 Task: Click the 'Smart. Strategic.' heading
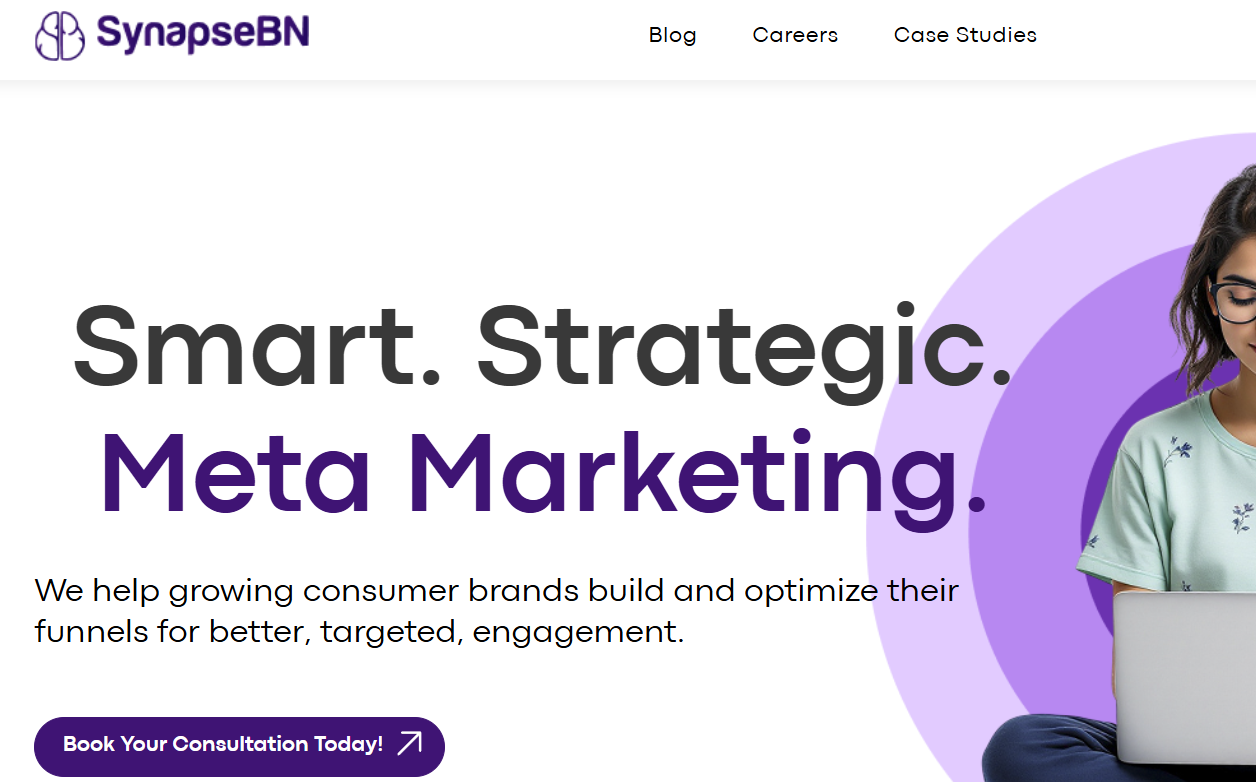tap(545, 352)
